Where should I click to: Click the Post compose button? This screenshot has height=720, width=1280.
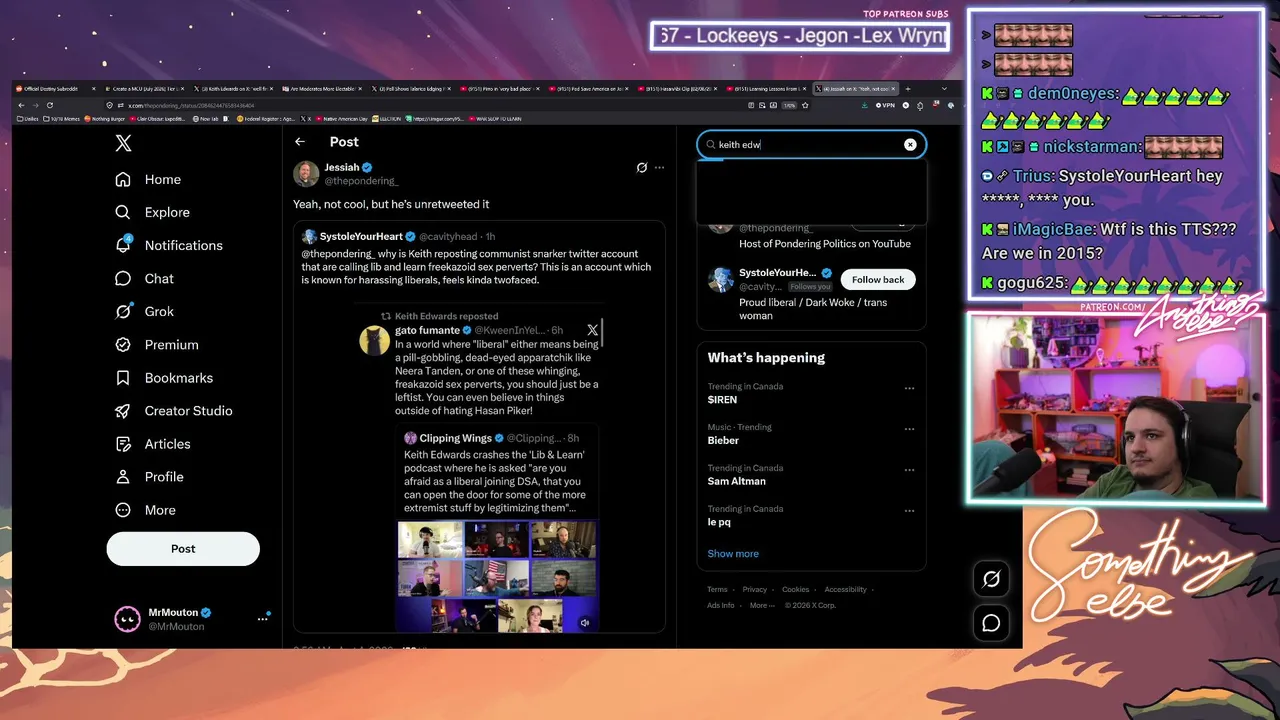tap(183, 548)
